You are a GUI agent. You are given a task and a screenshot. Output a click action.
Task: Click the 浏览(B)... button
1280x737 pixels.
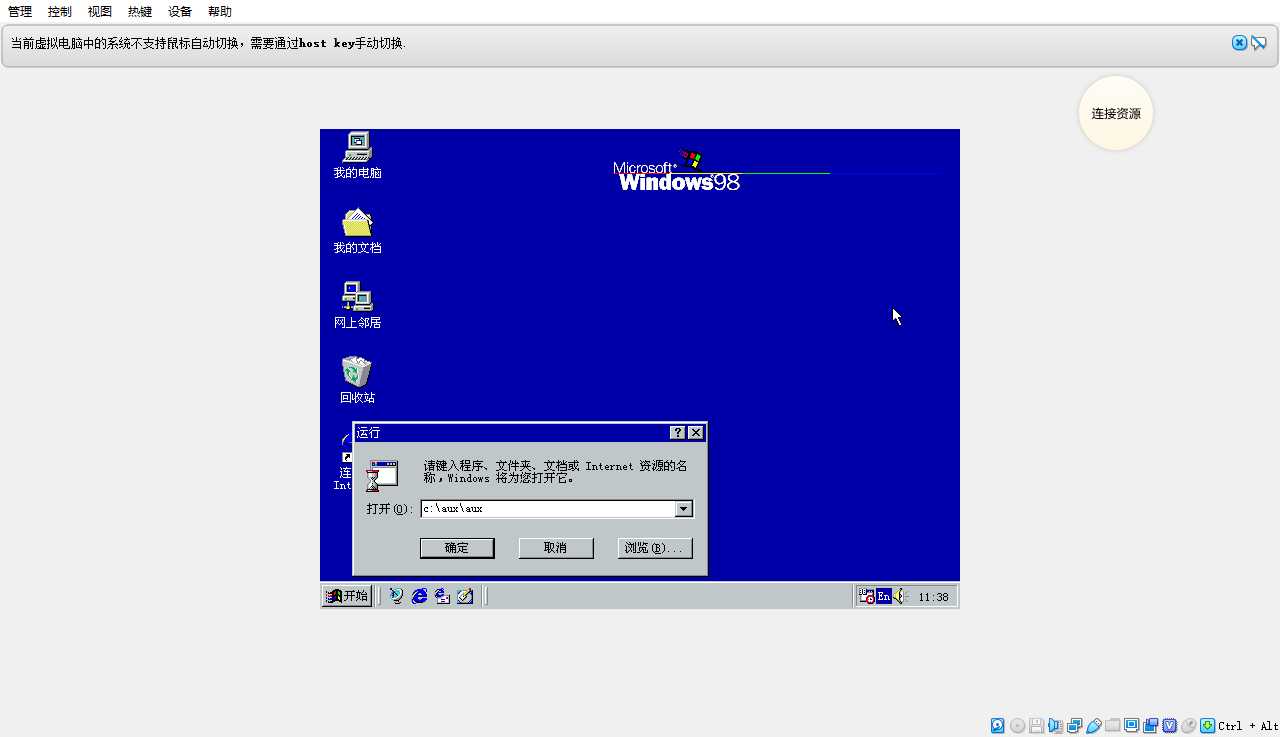point(655,548)
